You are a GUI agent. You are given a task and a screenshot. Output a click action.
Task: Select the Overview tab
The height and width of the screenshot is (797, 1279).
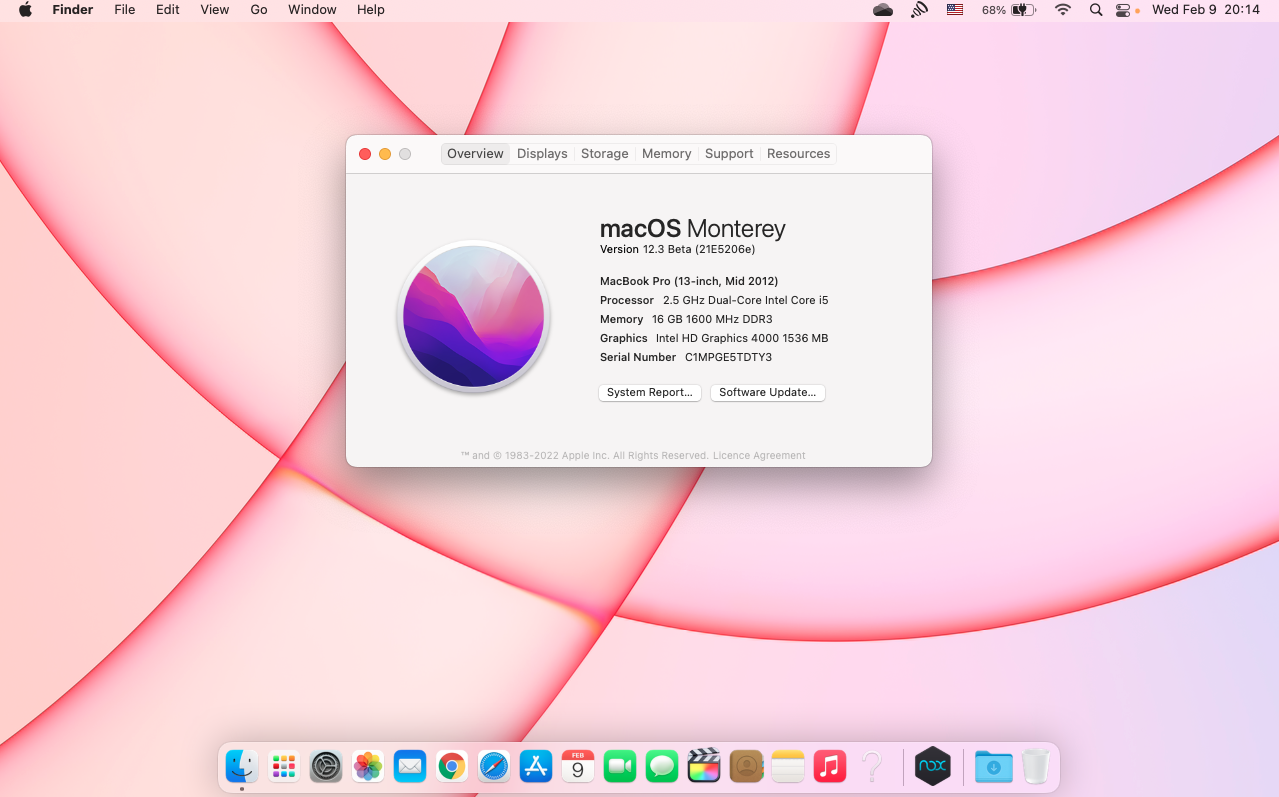[x=475, y=154]
